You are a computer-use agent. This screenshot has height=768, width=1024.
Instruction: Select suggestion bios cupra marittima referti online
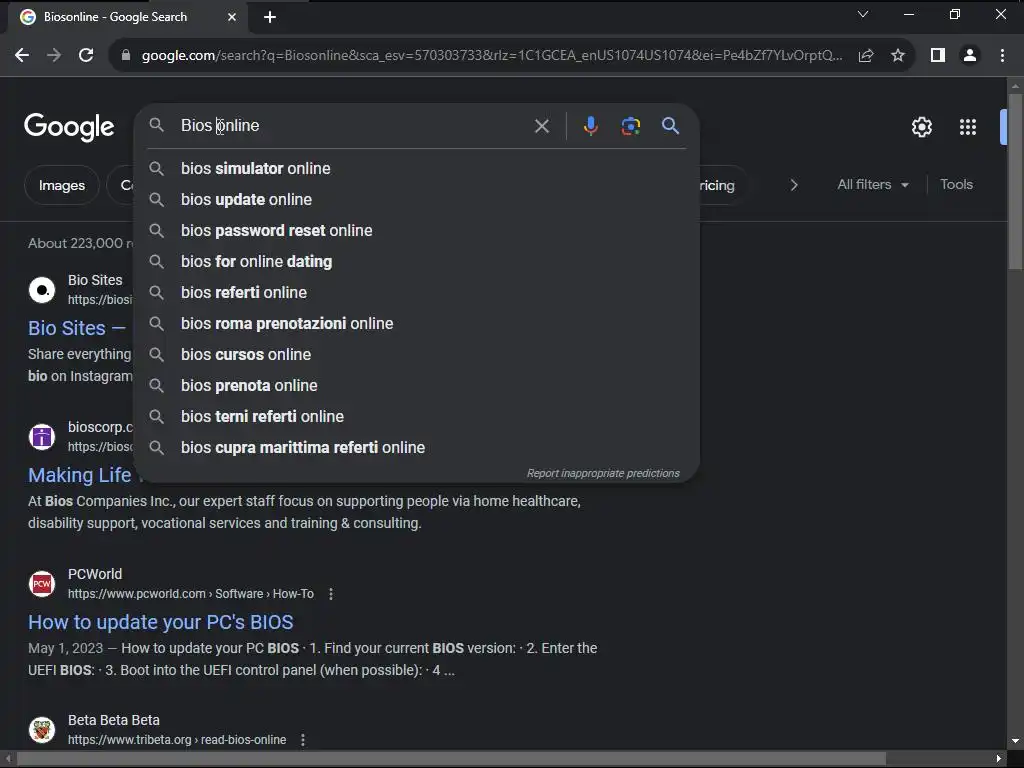[x=417, y=447]
